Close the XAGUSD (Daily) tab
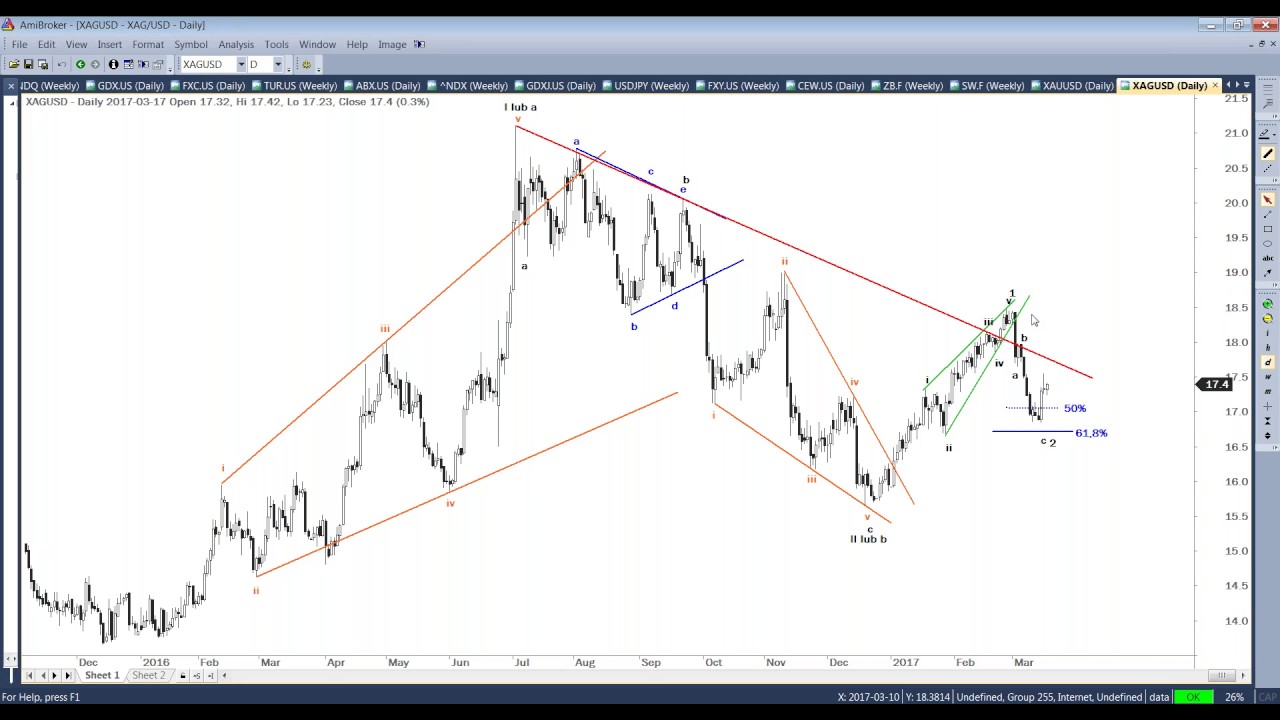 1215,86
